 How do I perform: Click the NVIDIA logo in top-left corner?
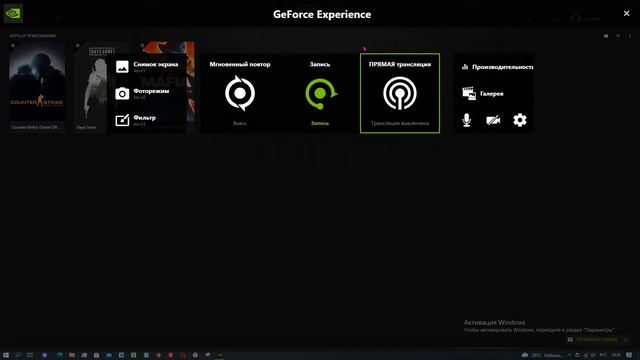(13, 13)
